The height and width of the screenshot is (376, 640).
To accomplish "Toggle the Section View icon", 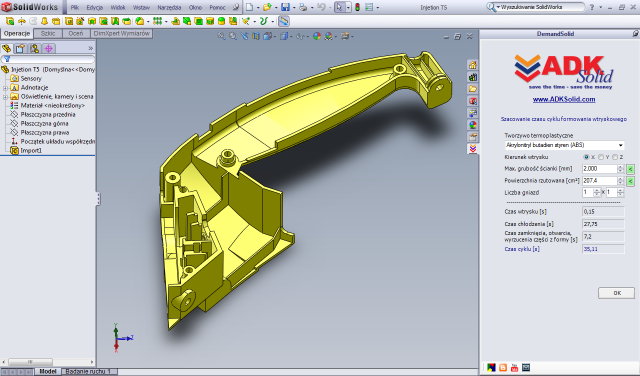I will 256,36.
